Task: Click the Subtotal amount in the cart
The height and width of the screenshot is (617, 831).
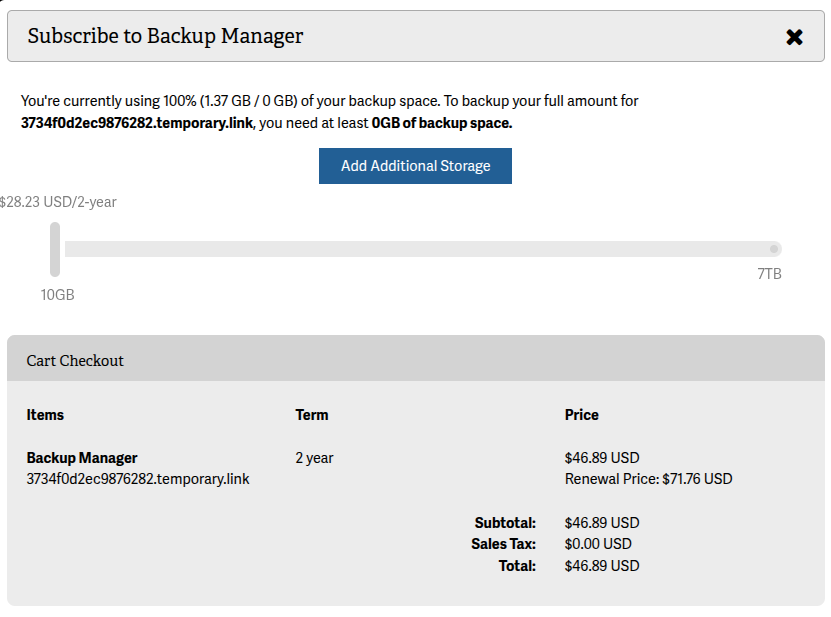Action: coord(601,522)
